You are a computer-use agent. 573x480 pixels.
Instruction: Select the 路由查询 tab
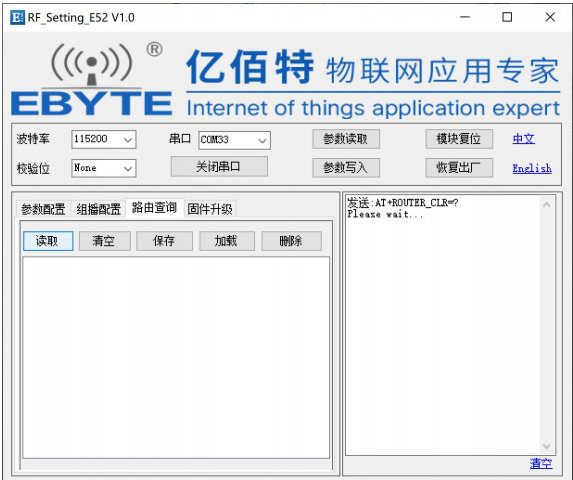click(x=154, y=208)
